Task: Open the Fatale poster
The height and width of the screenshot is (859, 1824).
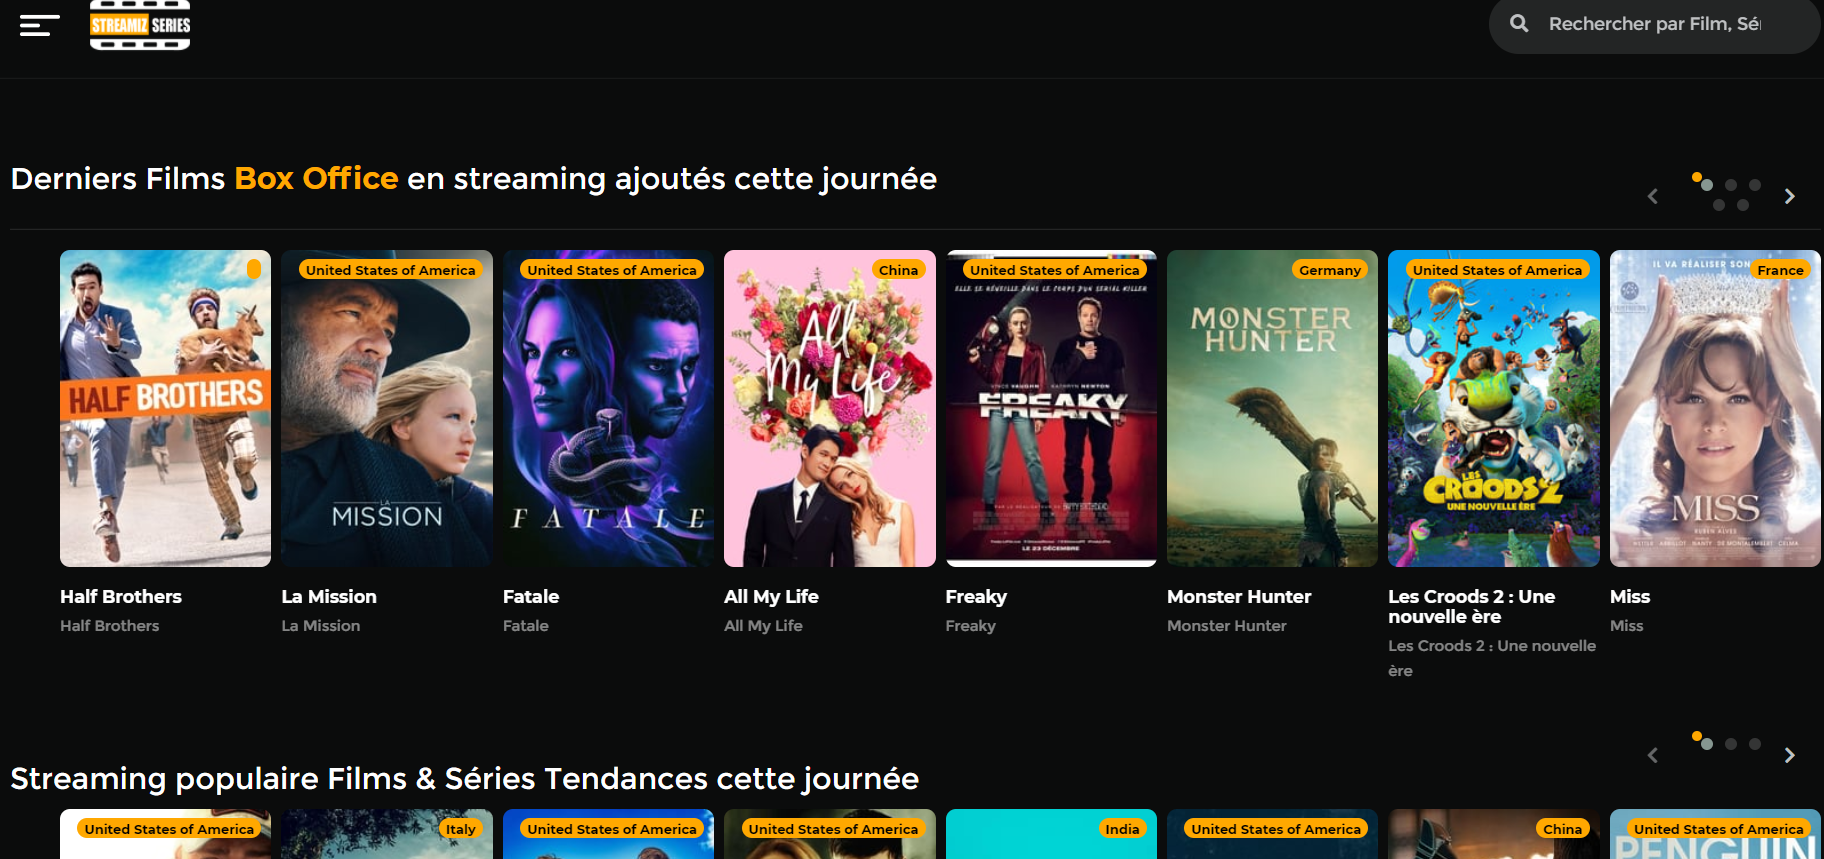Action: tap(608, 408)
